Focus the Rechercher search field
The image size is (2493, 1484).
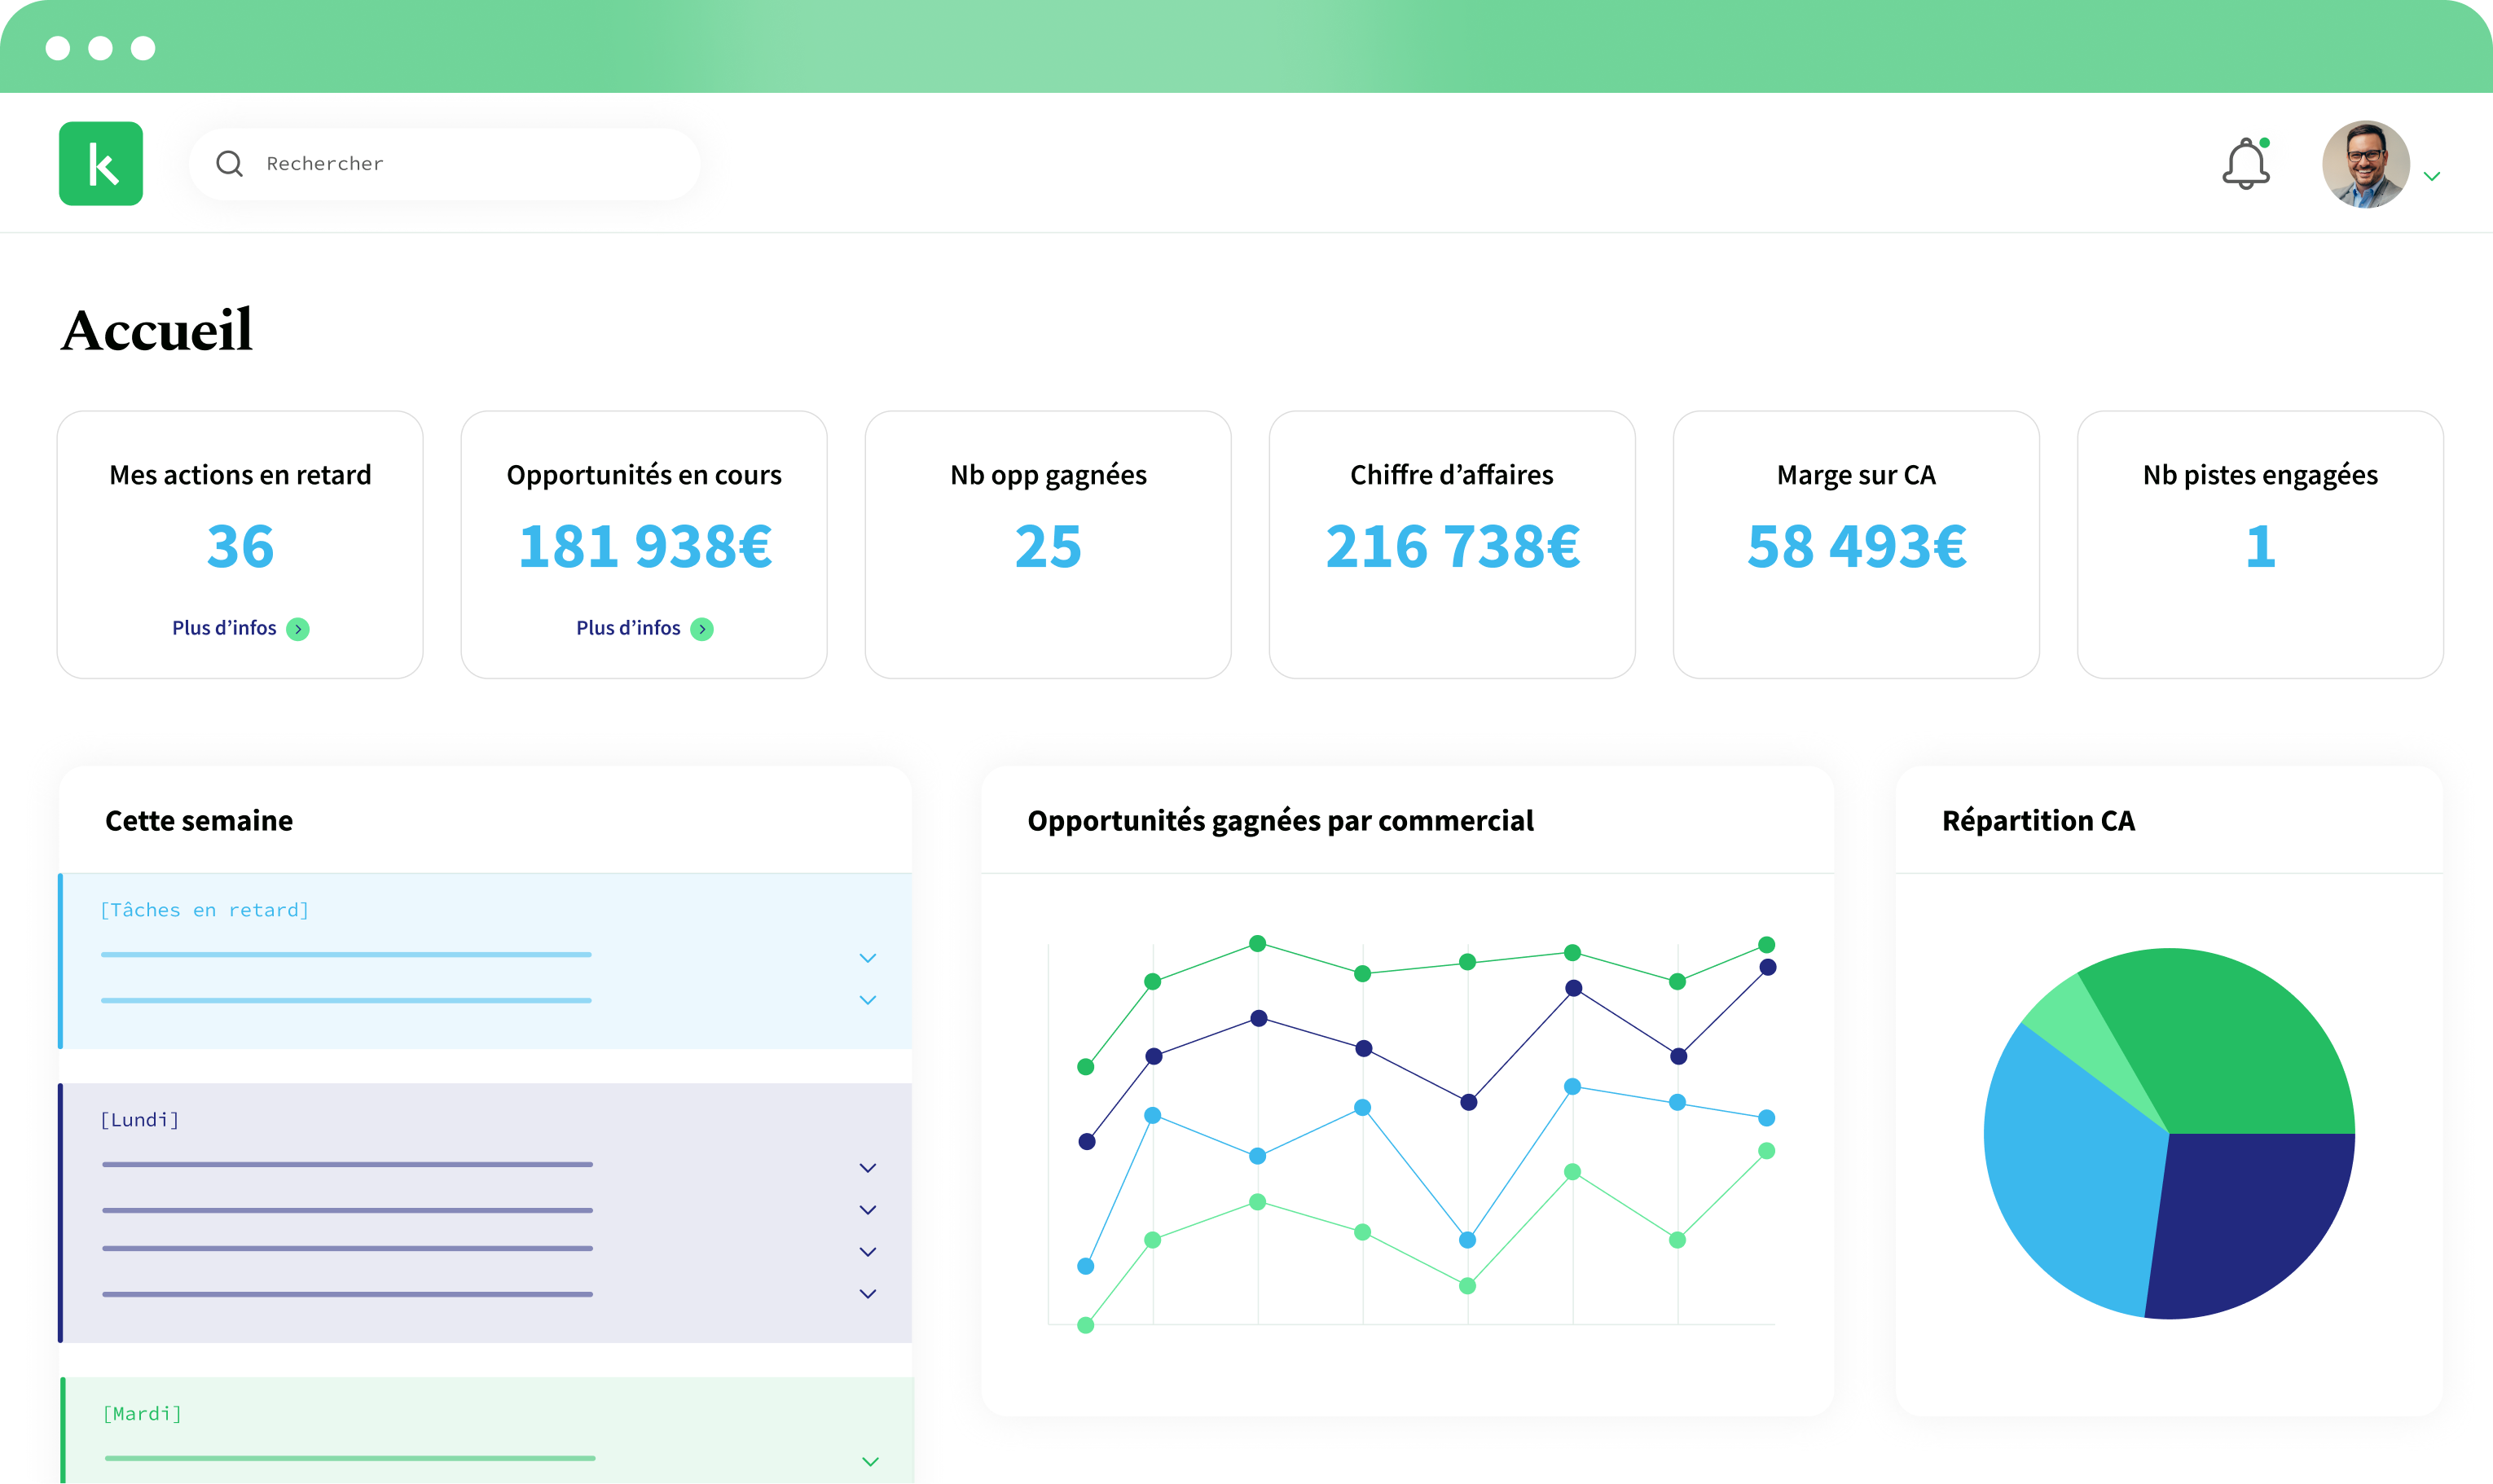(x=445, y=164)
